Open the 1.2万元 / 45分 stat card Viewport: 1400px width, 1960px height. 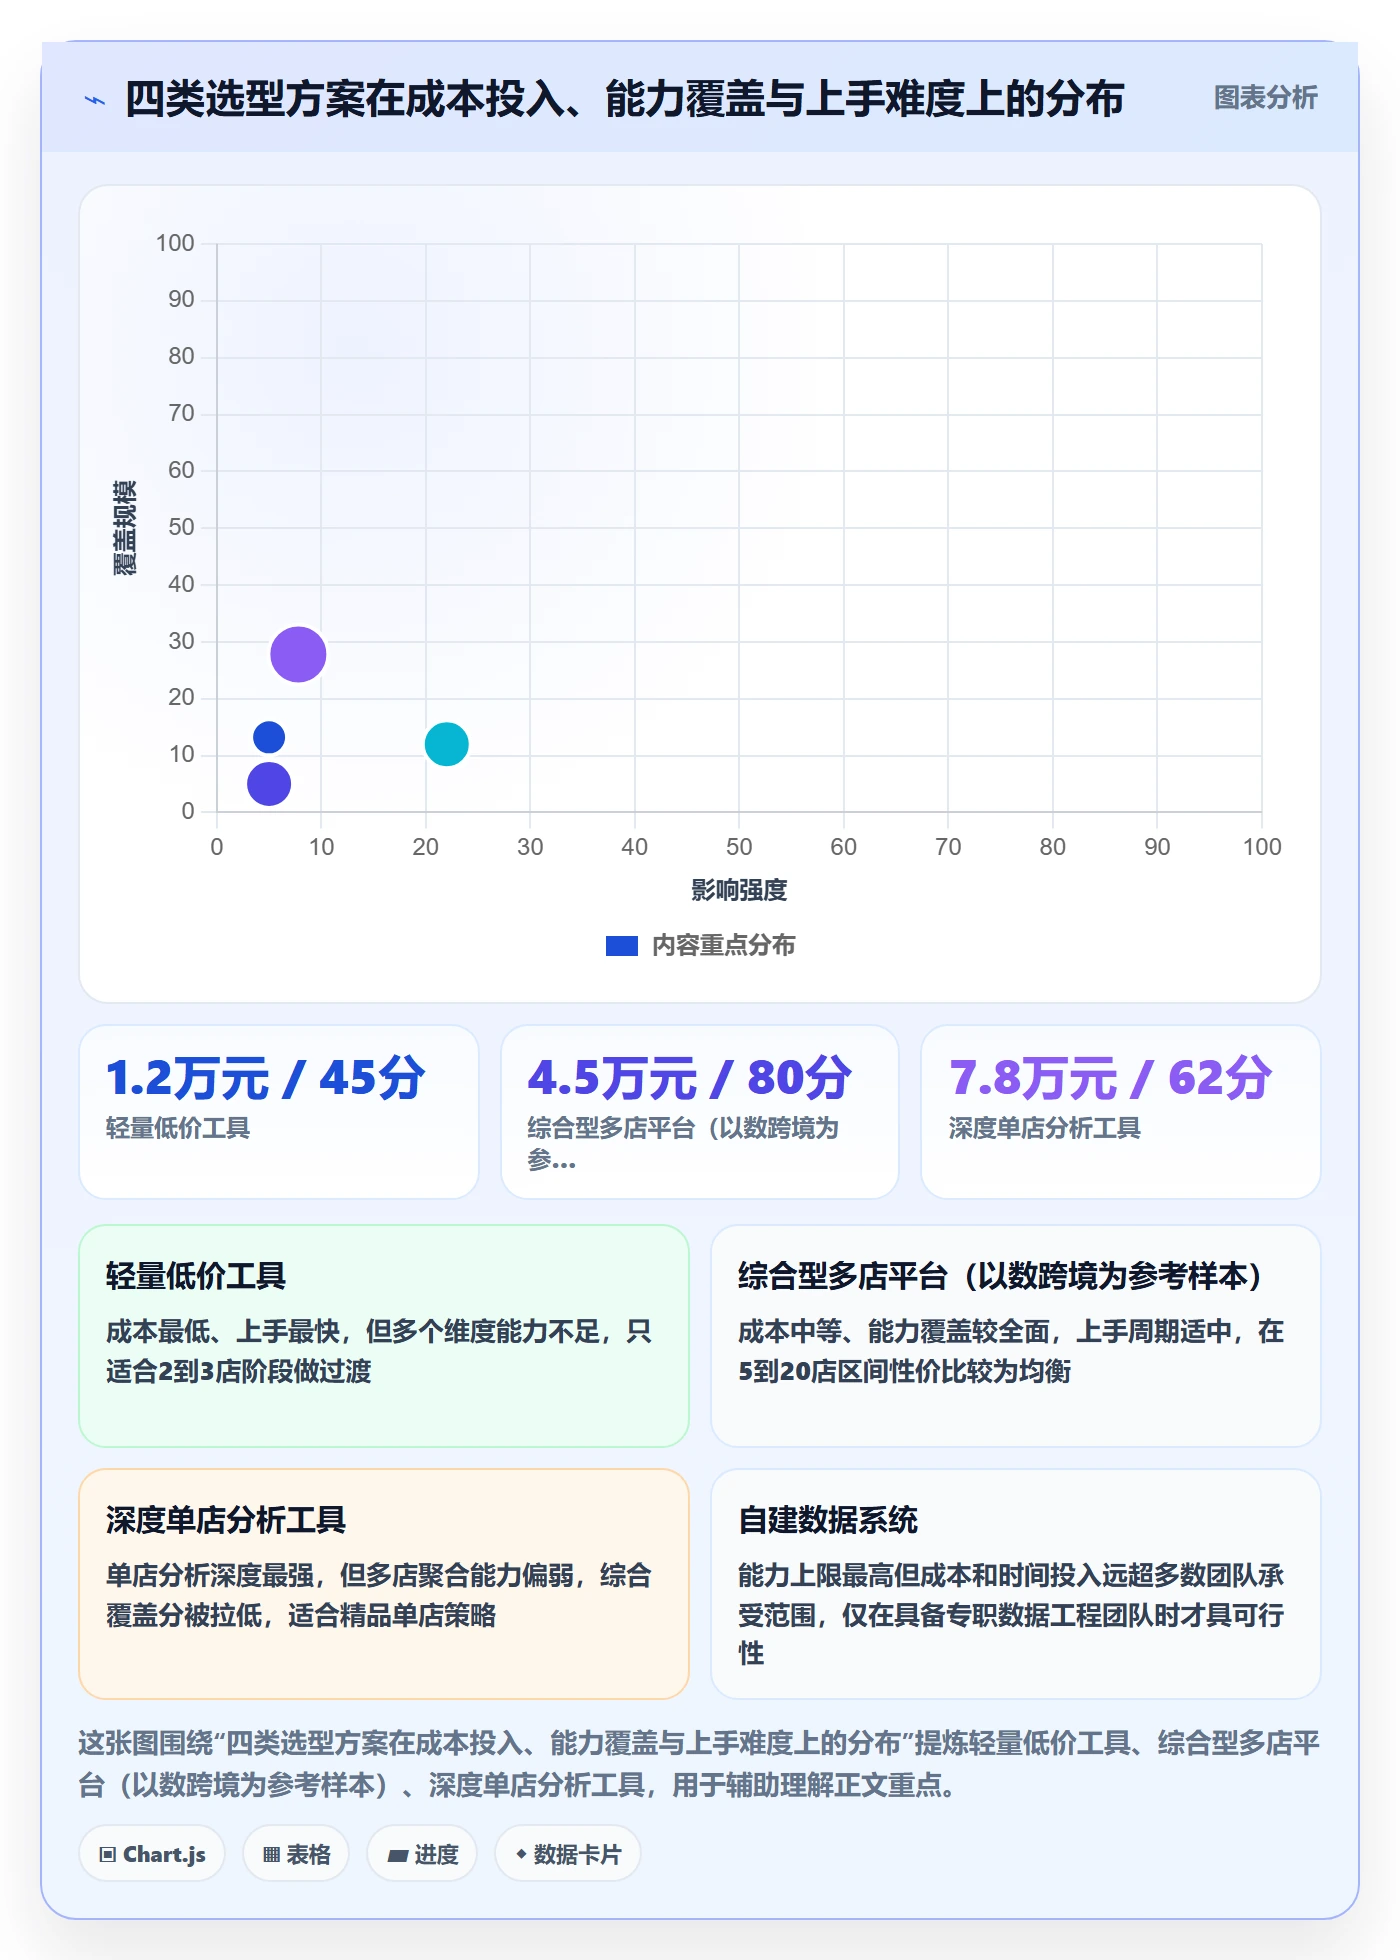coord(279,1112)
